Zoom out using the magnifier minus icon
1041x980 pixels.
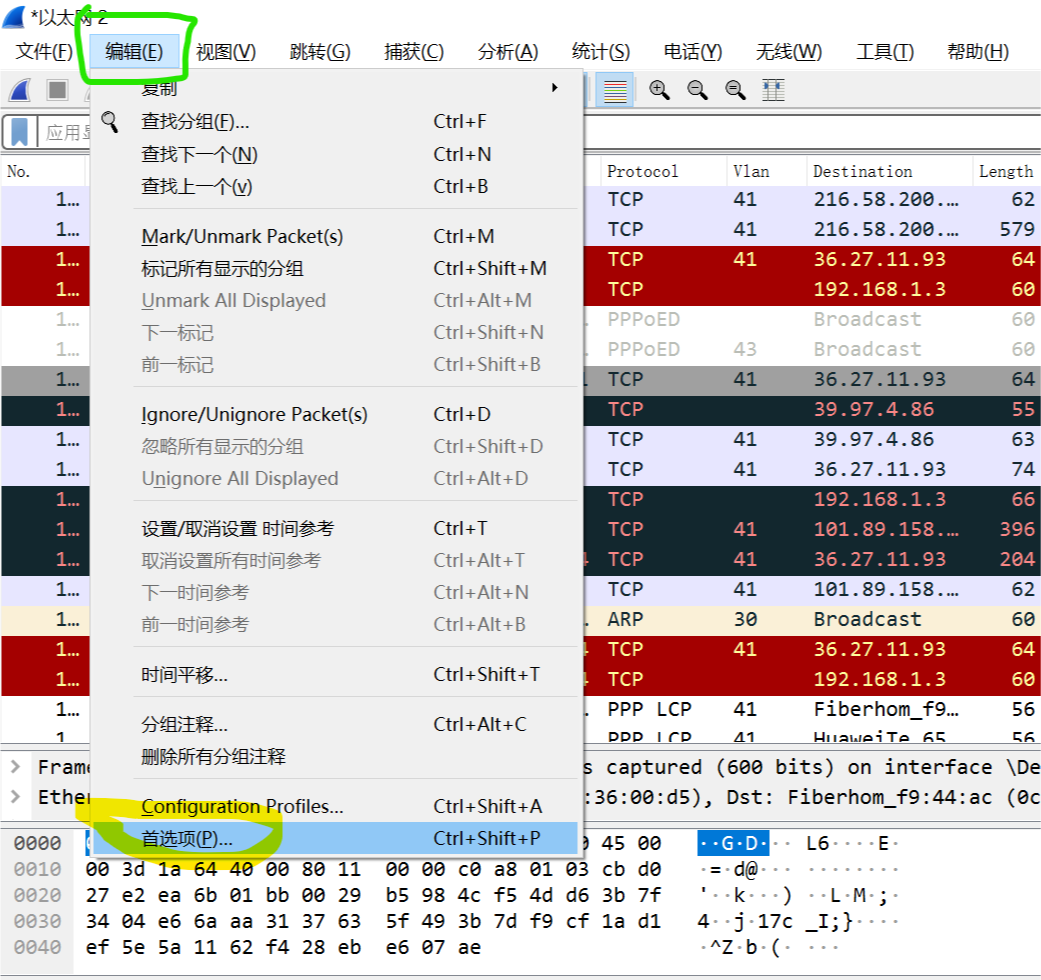697,90
